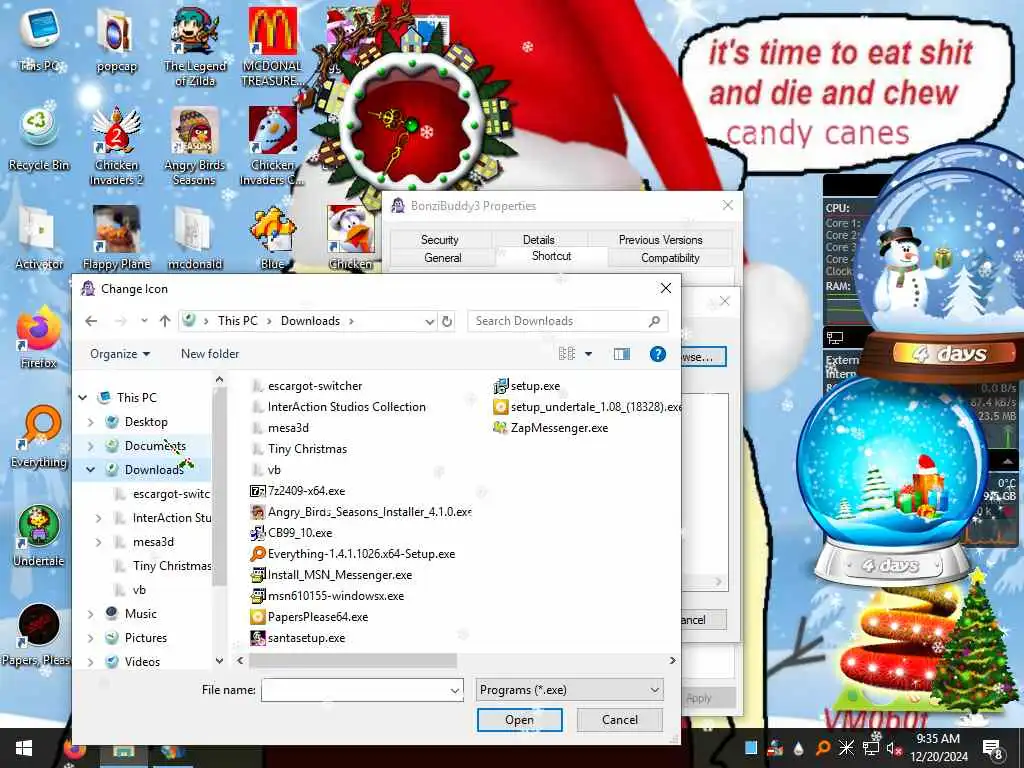The width and height of the screenshot is (1024, 768).
Task: Select the CB99_10.exe file
Action: coord(291,533)
